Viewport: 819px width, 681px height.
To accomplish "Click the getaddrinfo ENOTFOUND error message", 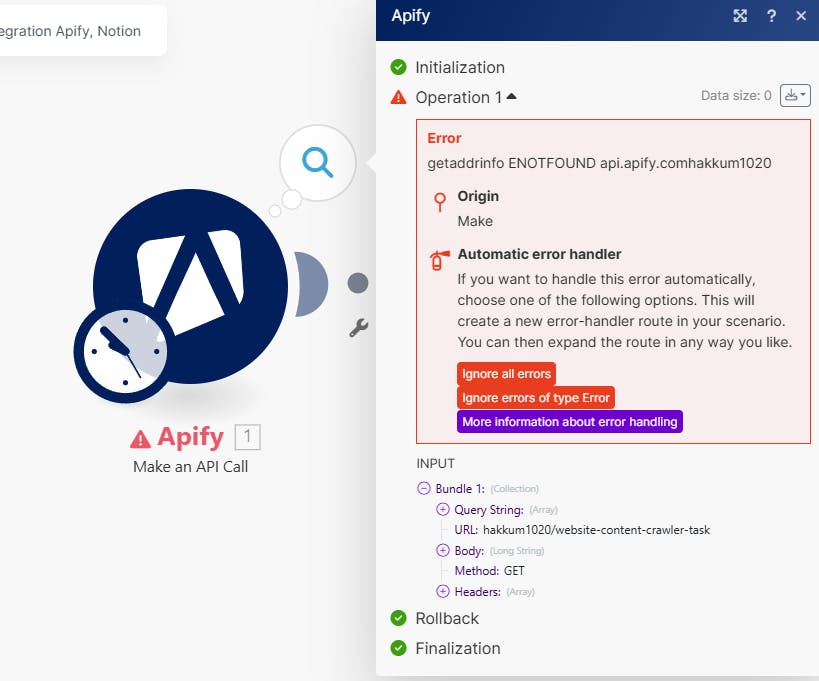I will [x=599, y=163].
